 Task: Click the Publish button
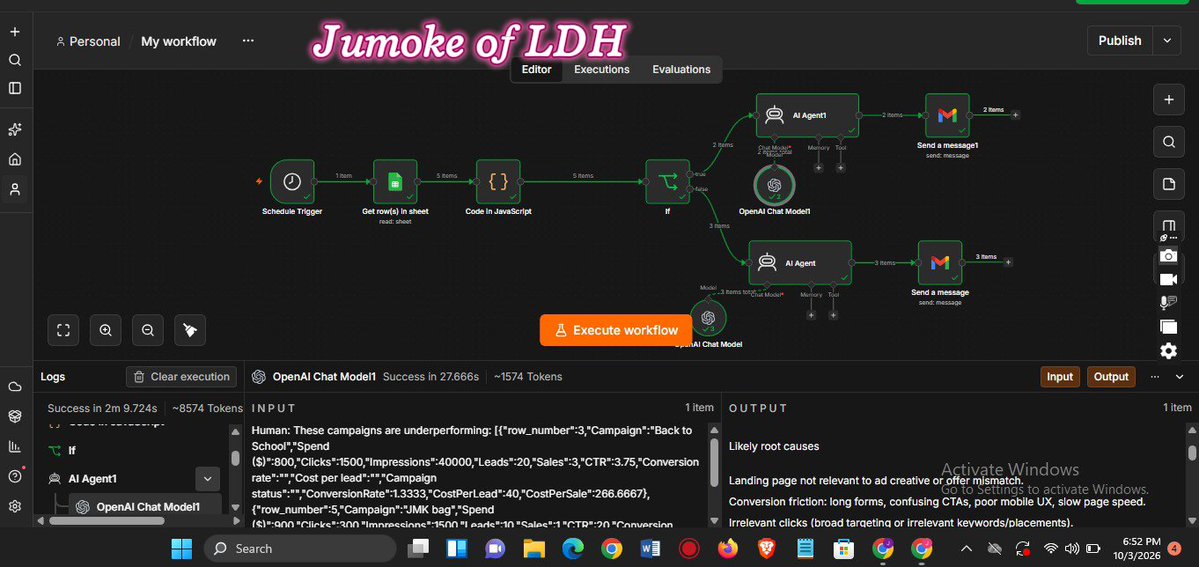[x=1120, y=41]
